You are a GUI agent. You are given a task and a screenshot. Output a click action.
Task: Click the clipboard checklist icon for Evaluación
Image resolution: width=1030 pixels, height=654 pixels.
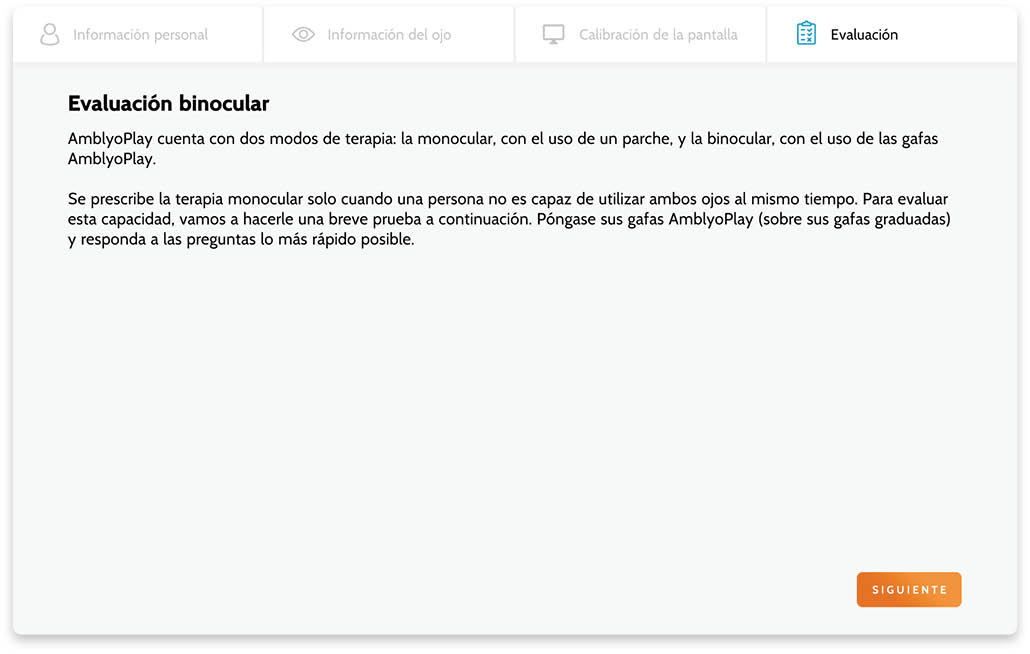(806, 33)
